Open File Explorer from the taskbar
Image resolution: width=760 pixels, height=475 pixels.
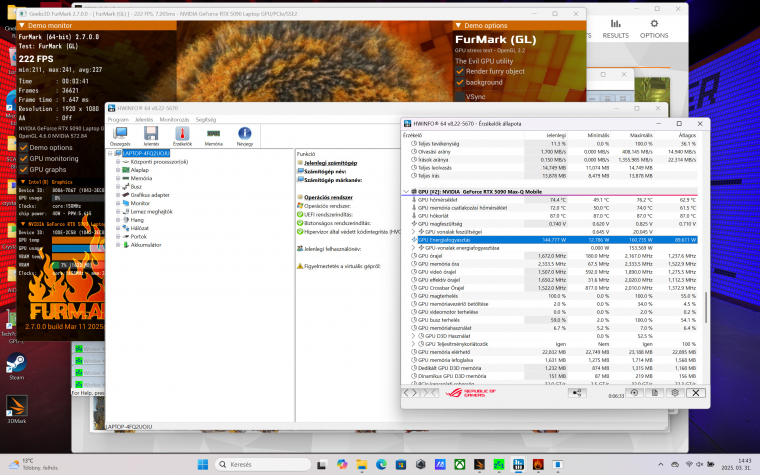(x=362, y=464)
